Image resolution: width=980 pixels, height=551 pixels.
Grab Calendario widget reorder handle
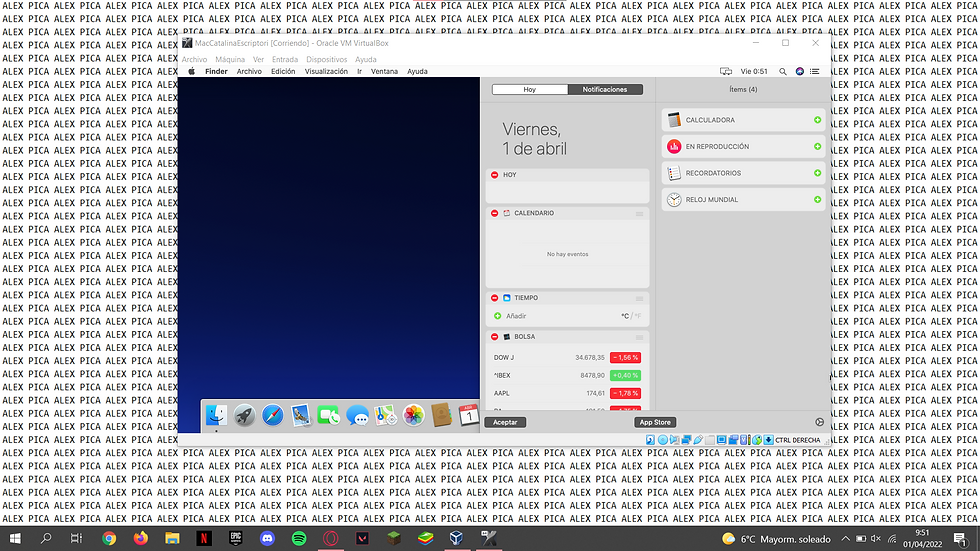tap(639, 214)
